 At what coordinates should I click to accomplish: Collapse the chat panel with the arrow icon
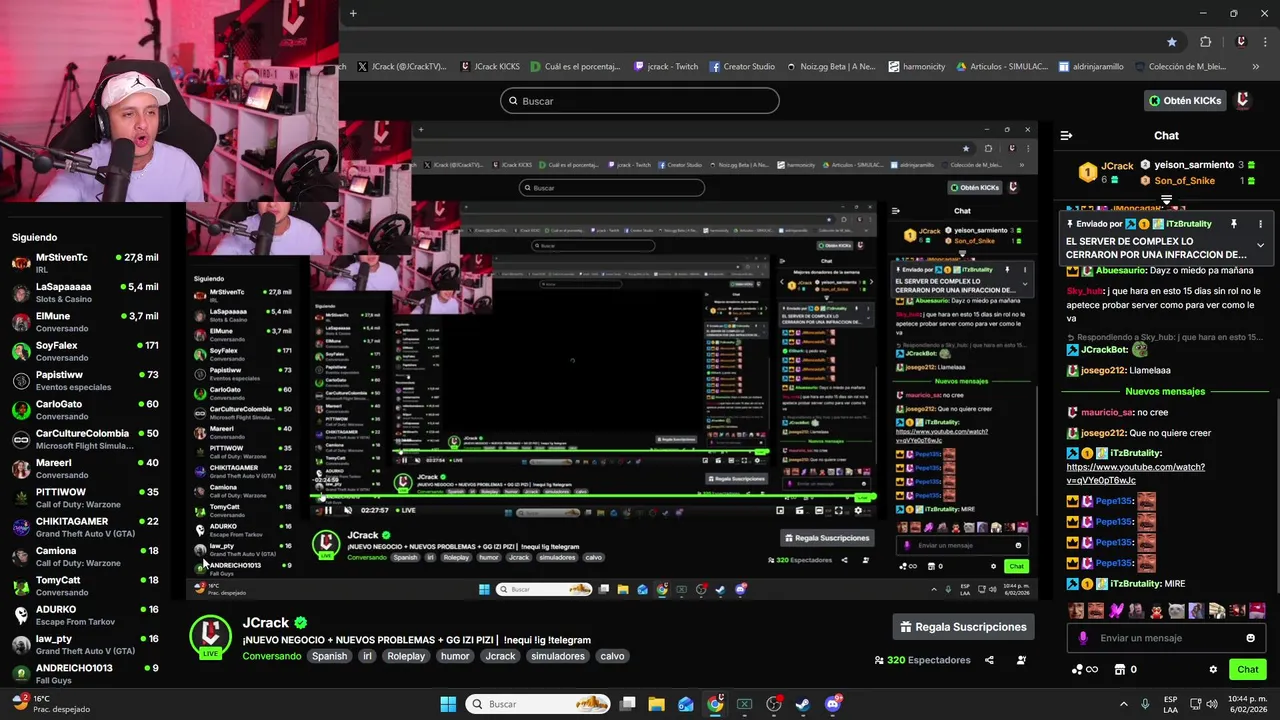pos(1066,135)
